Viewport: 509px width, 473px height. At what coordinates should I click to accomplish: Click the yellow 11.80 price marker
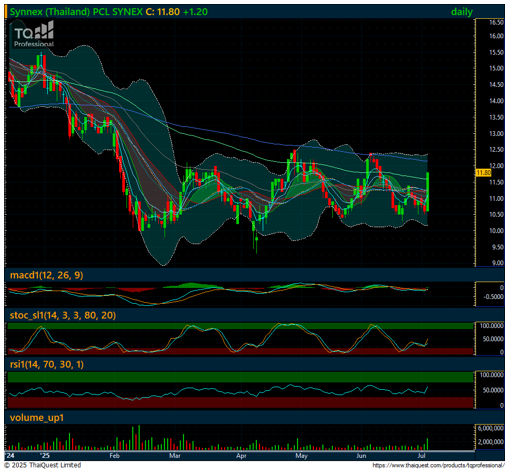(x=483, y=173)
